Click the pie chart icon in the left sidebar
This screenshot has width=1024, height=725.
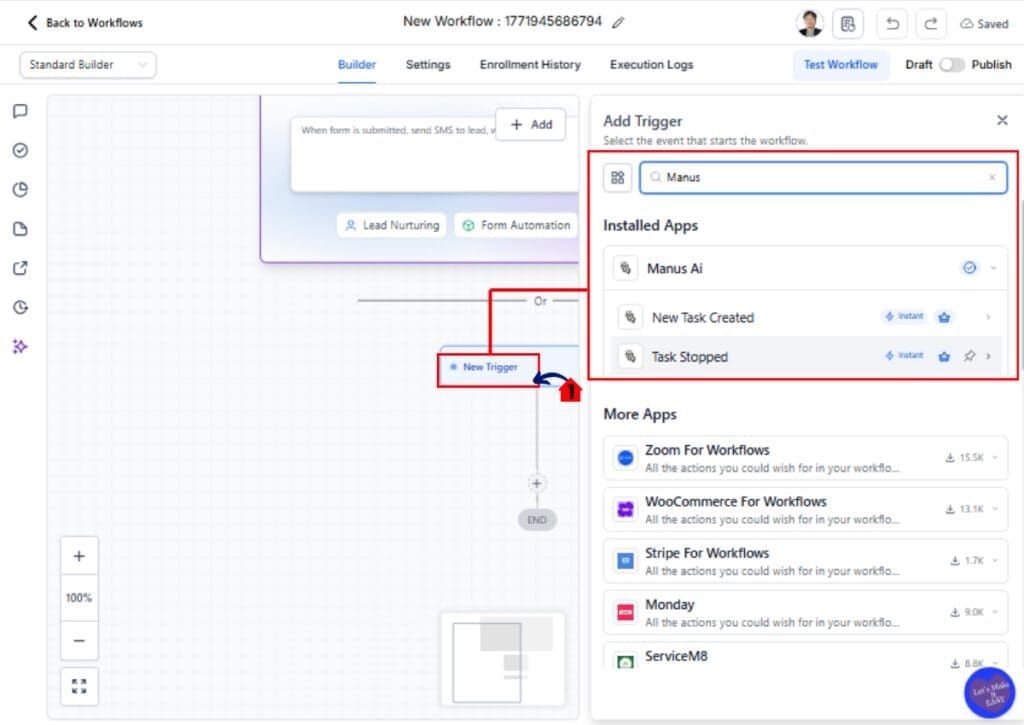[21, 189]
